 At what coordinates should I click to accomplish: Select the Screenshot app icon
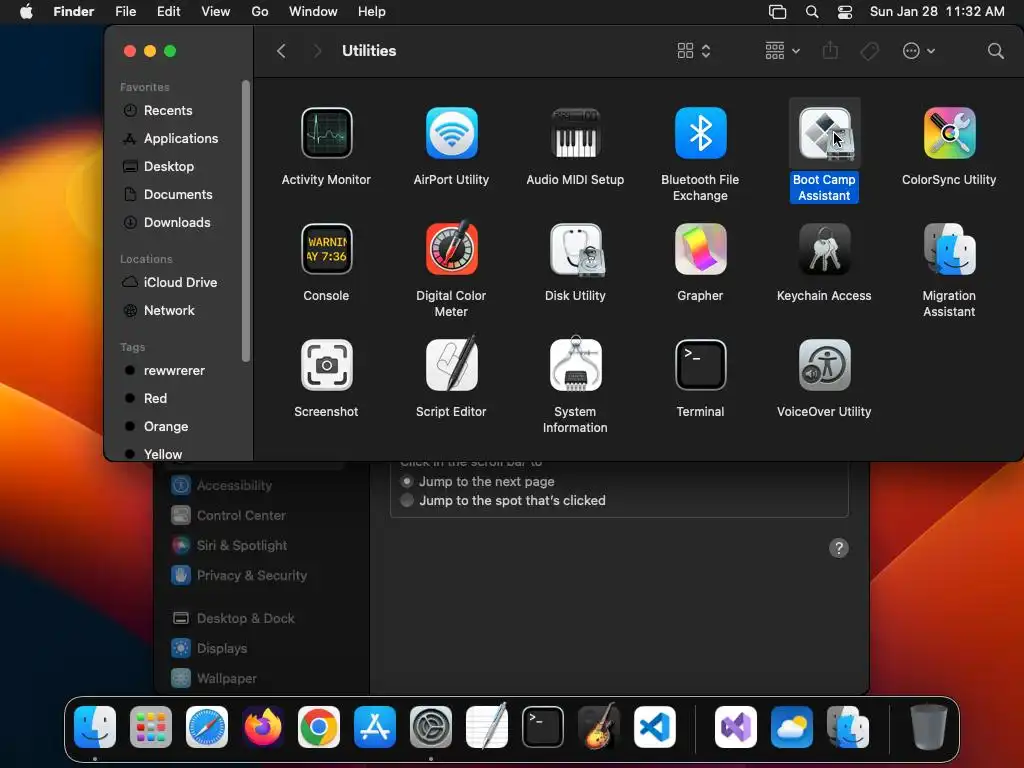point(327,365)
